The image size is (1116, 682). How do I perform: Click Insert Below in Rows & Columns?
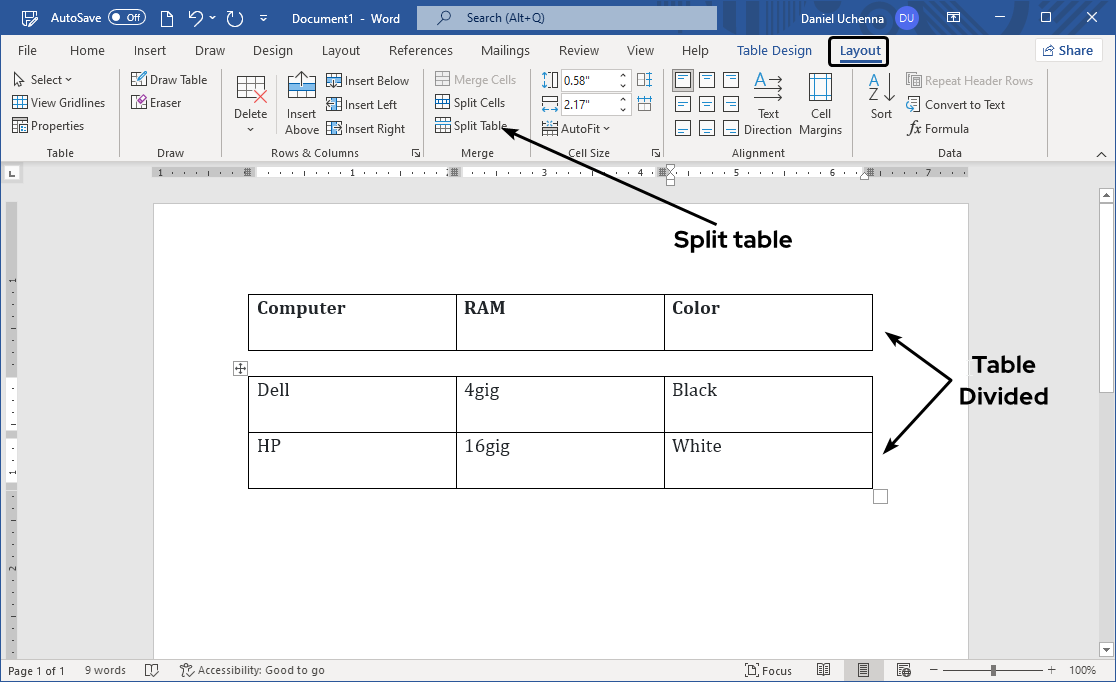(368, 80)
